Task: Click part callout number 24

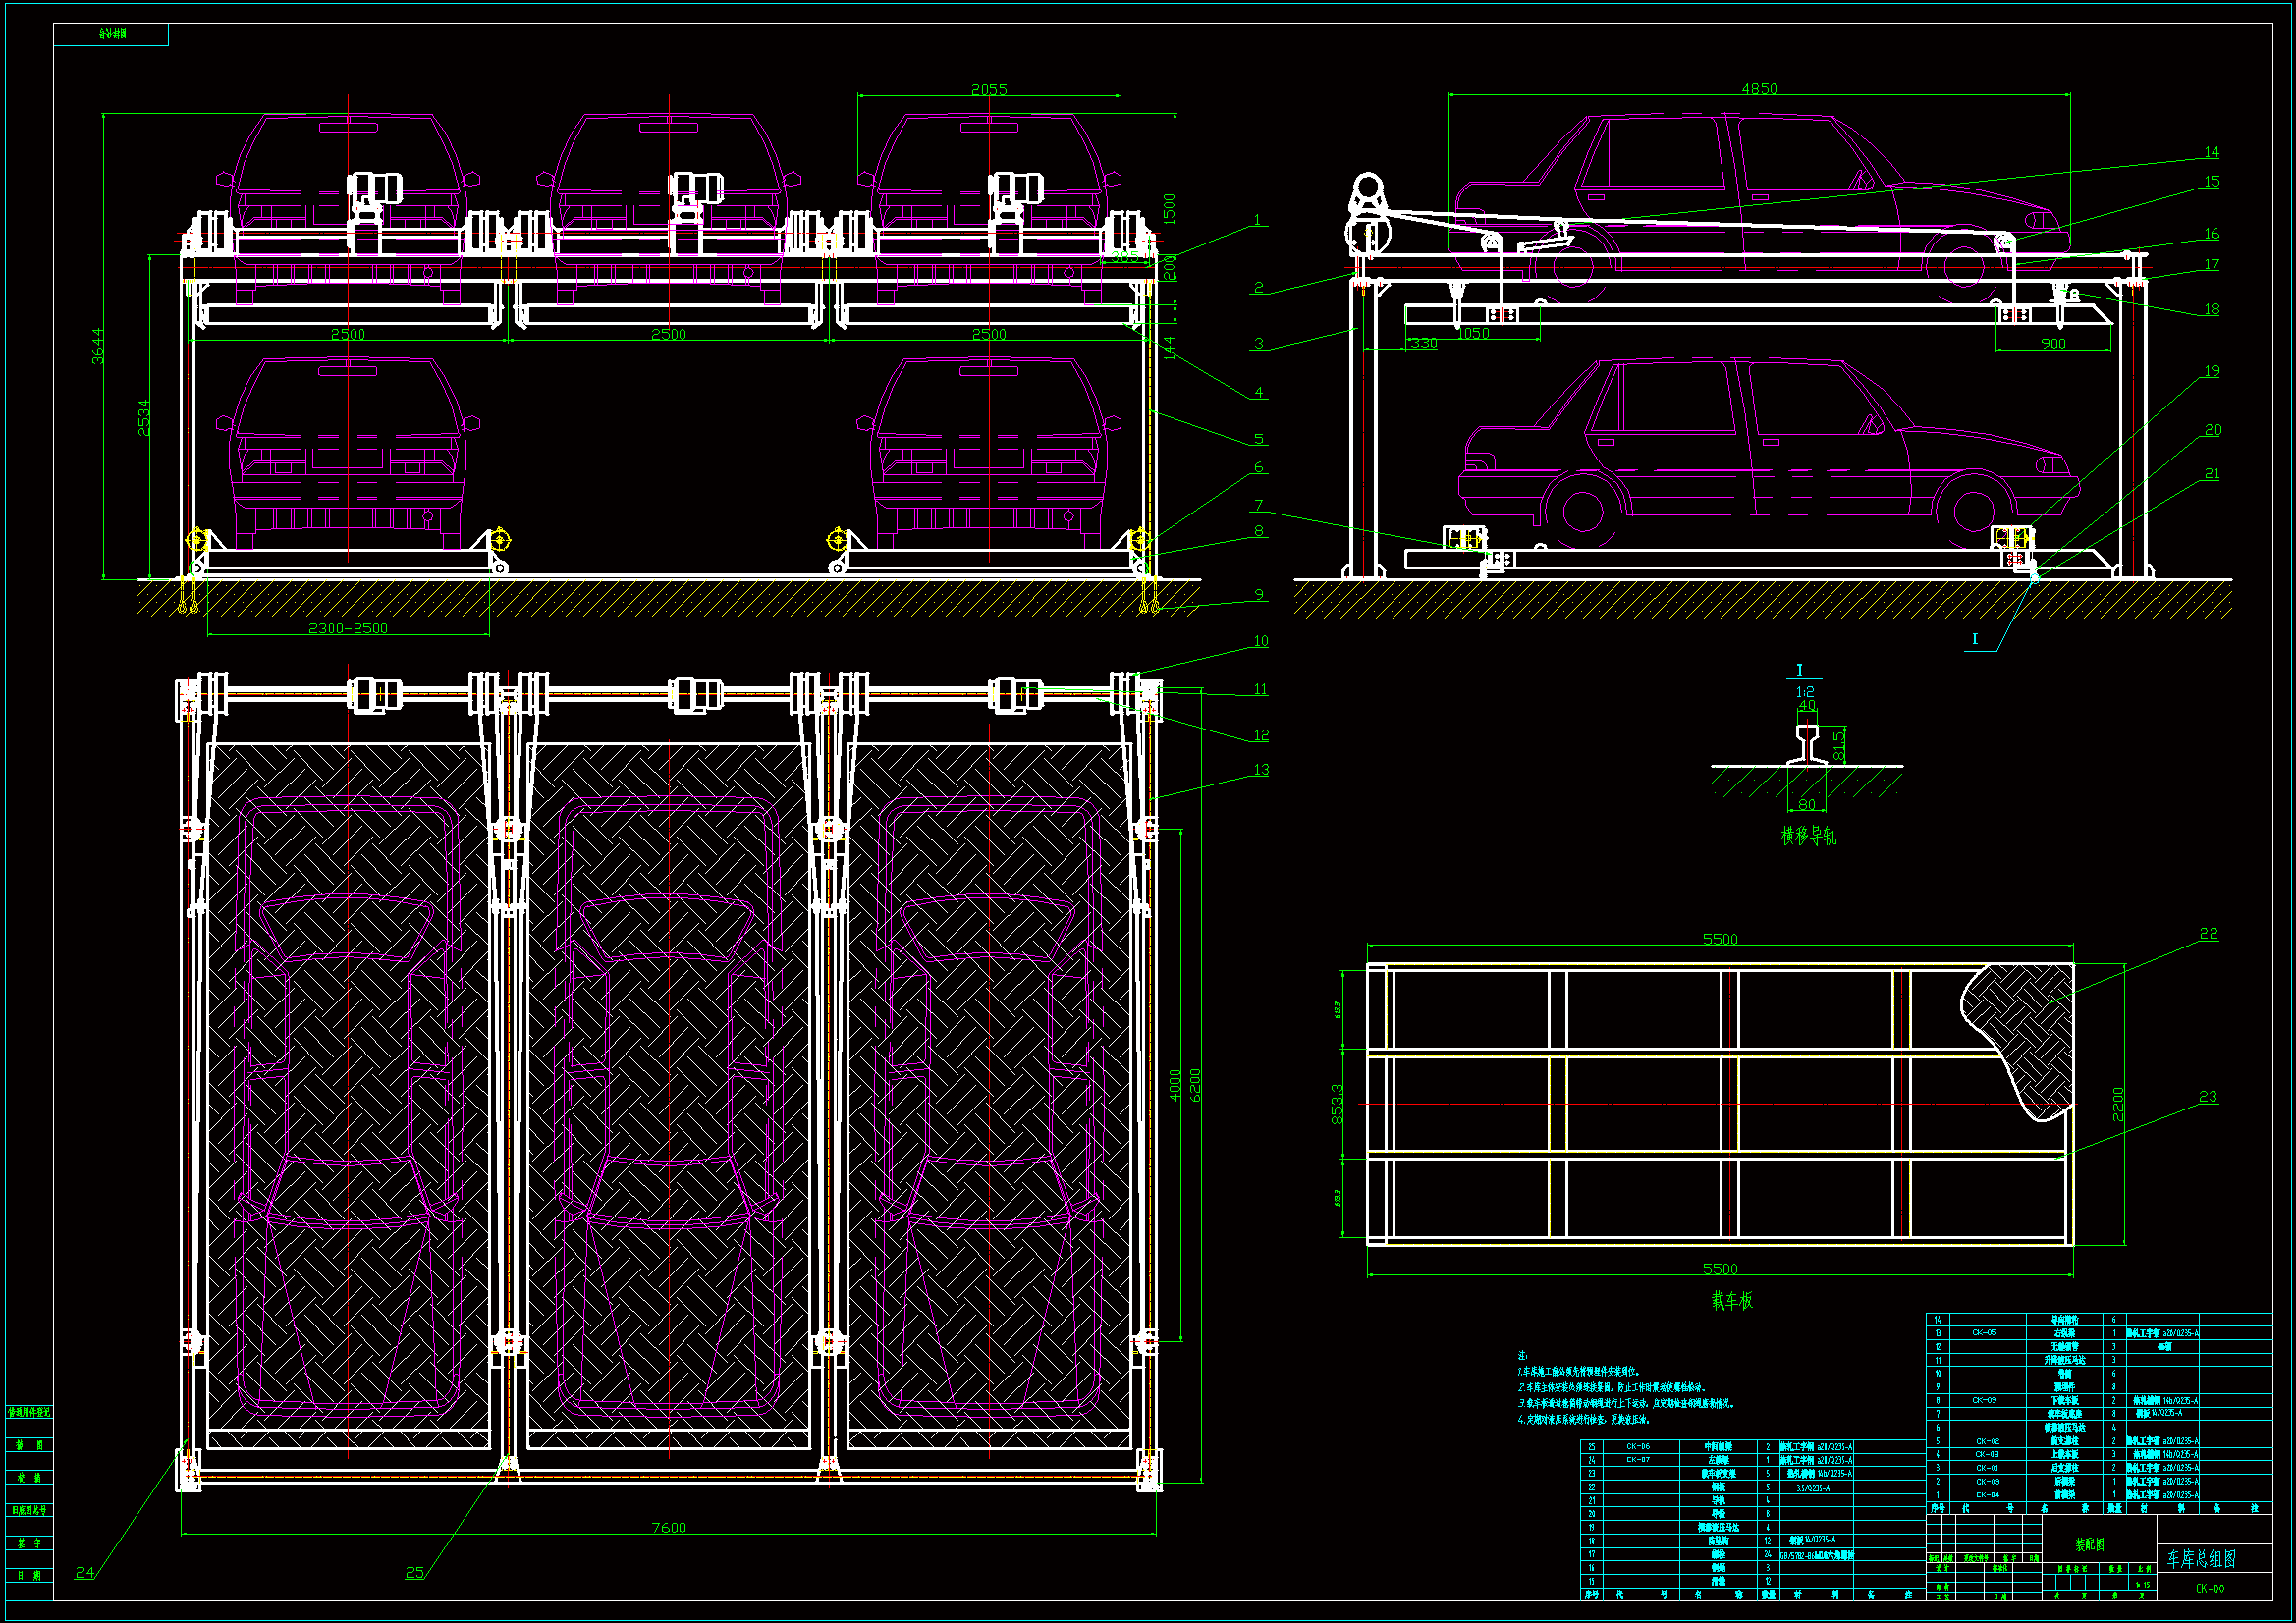Action: [85, 1572]
